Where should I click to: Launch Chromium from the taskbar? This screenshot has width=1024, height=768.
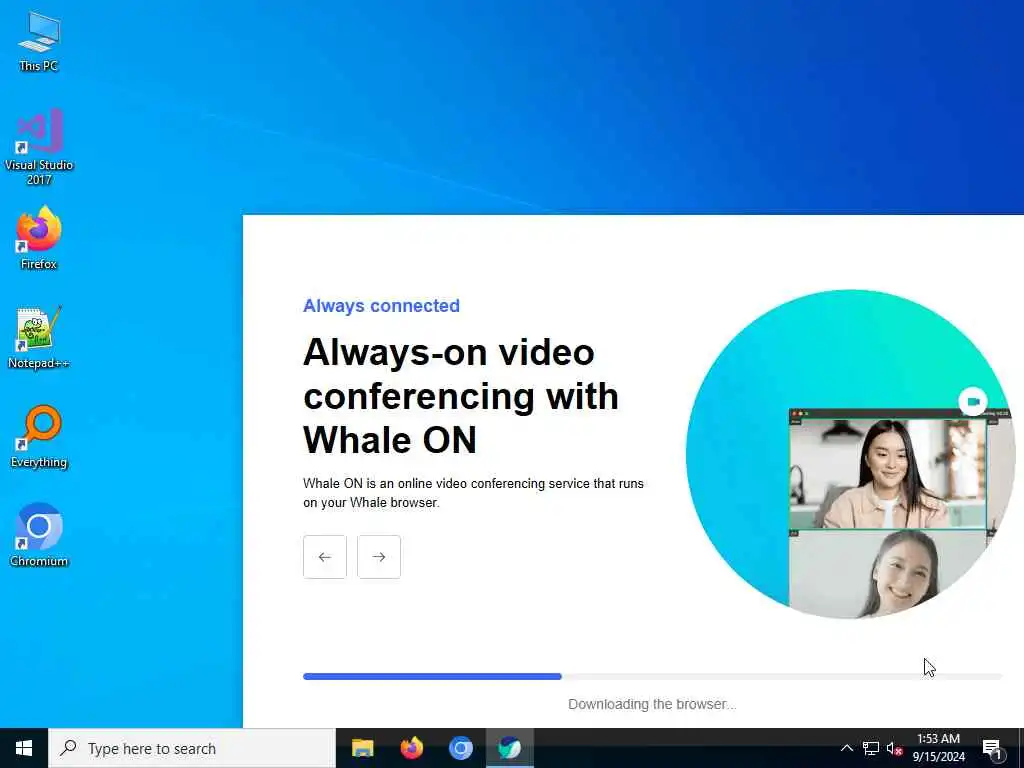tap(460, 748)
